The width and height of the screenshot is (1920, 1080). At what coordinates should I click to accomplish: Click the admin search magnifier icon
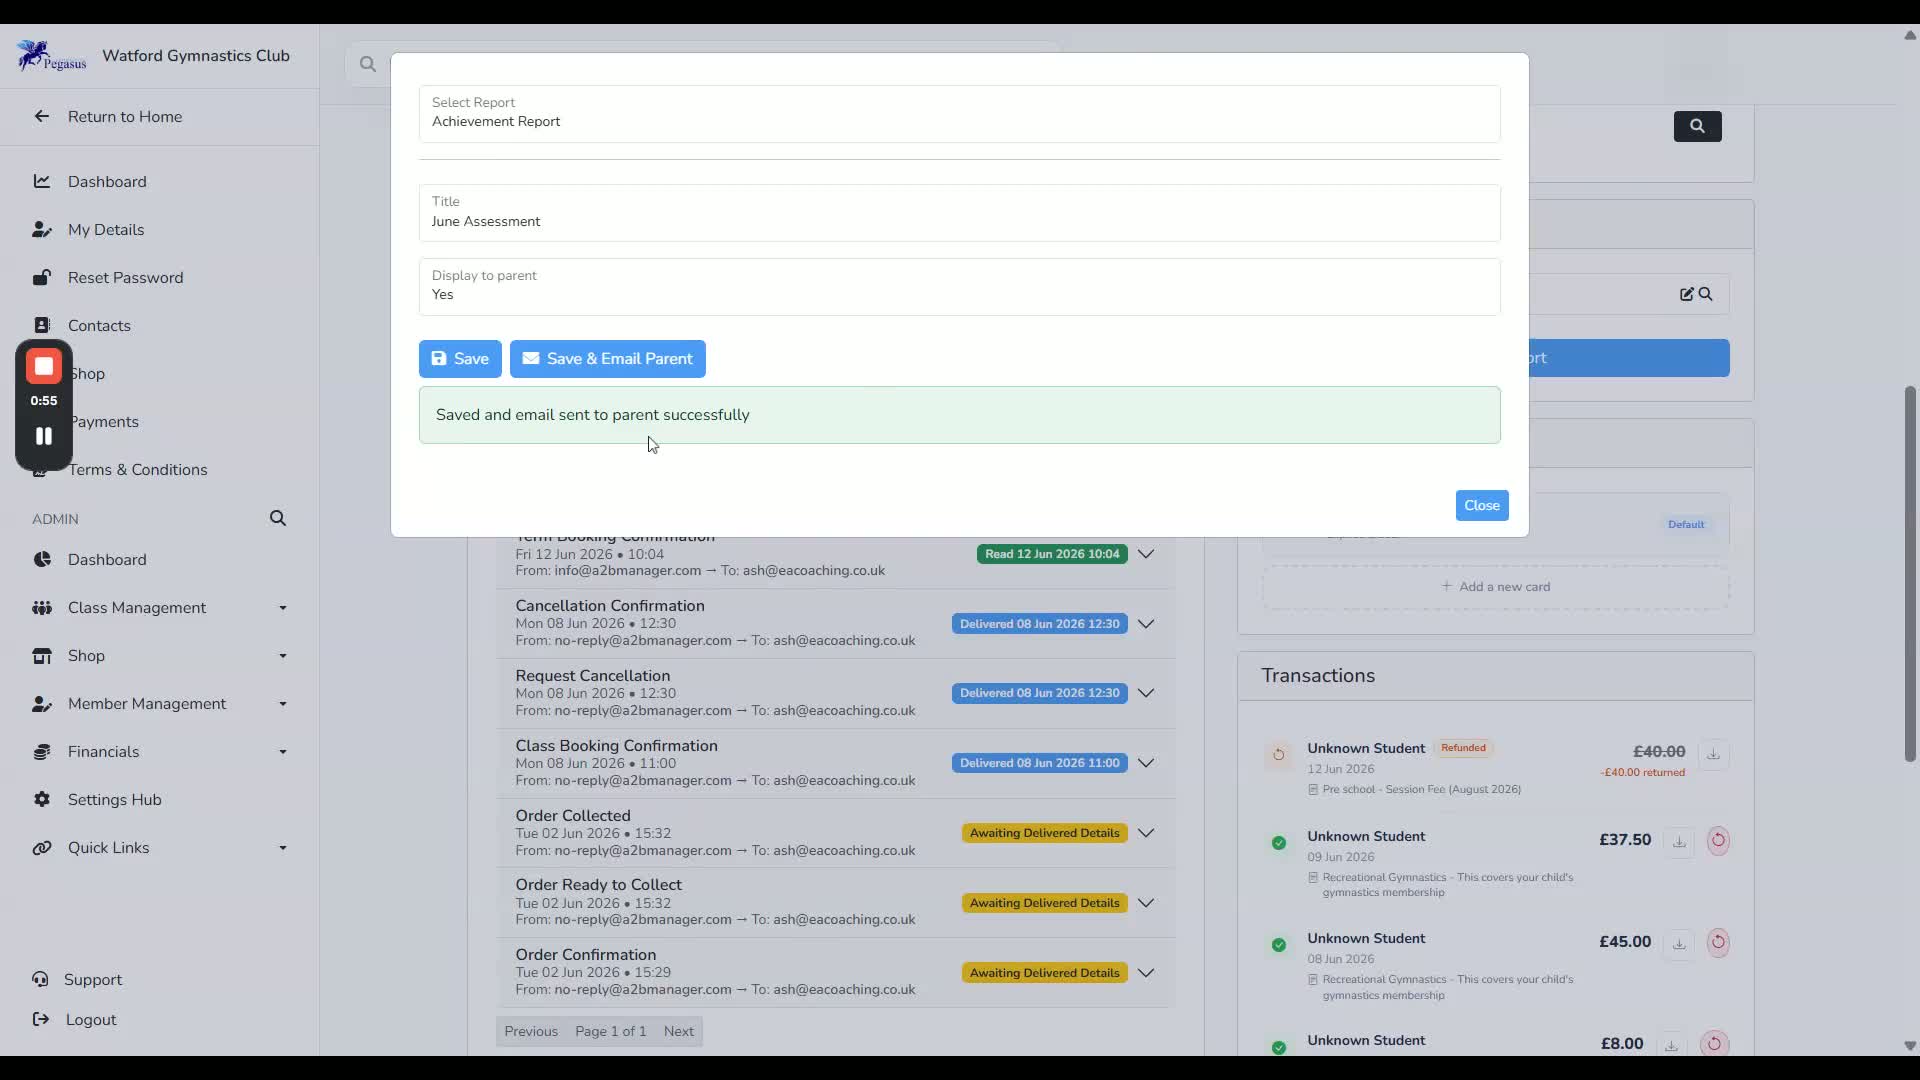(x=278, y=518)
